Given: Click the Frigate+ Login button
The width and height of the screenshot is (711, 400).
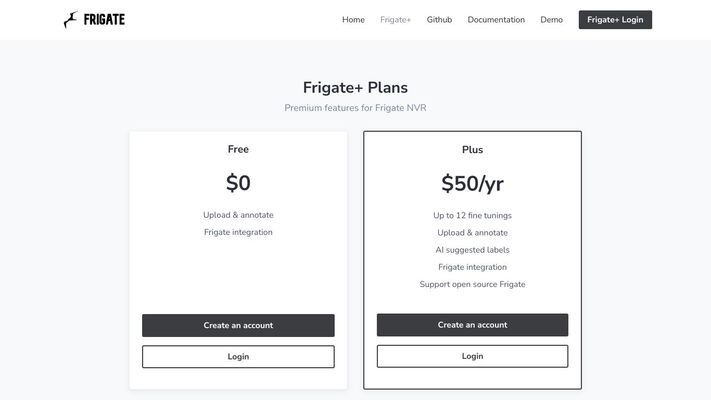Looking at the screenshot, I should [615, 20].
